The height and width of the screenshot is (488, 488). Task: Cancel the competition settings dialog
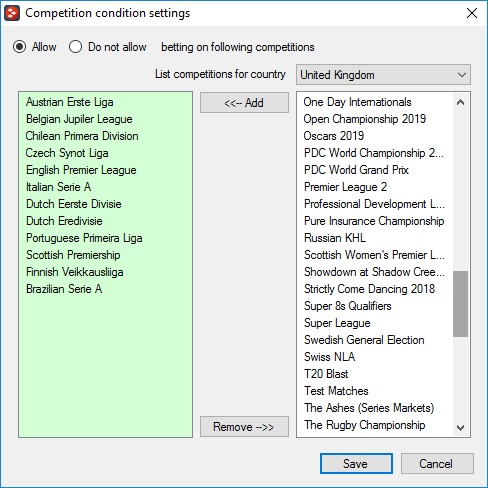[437, 463]
